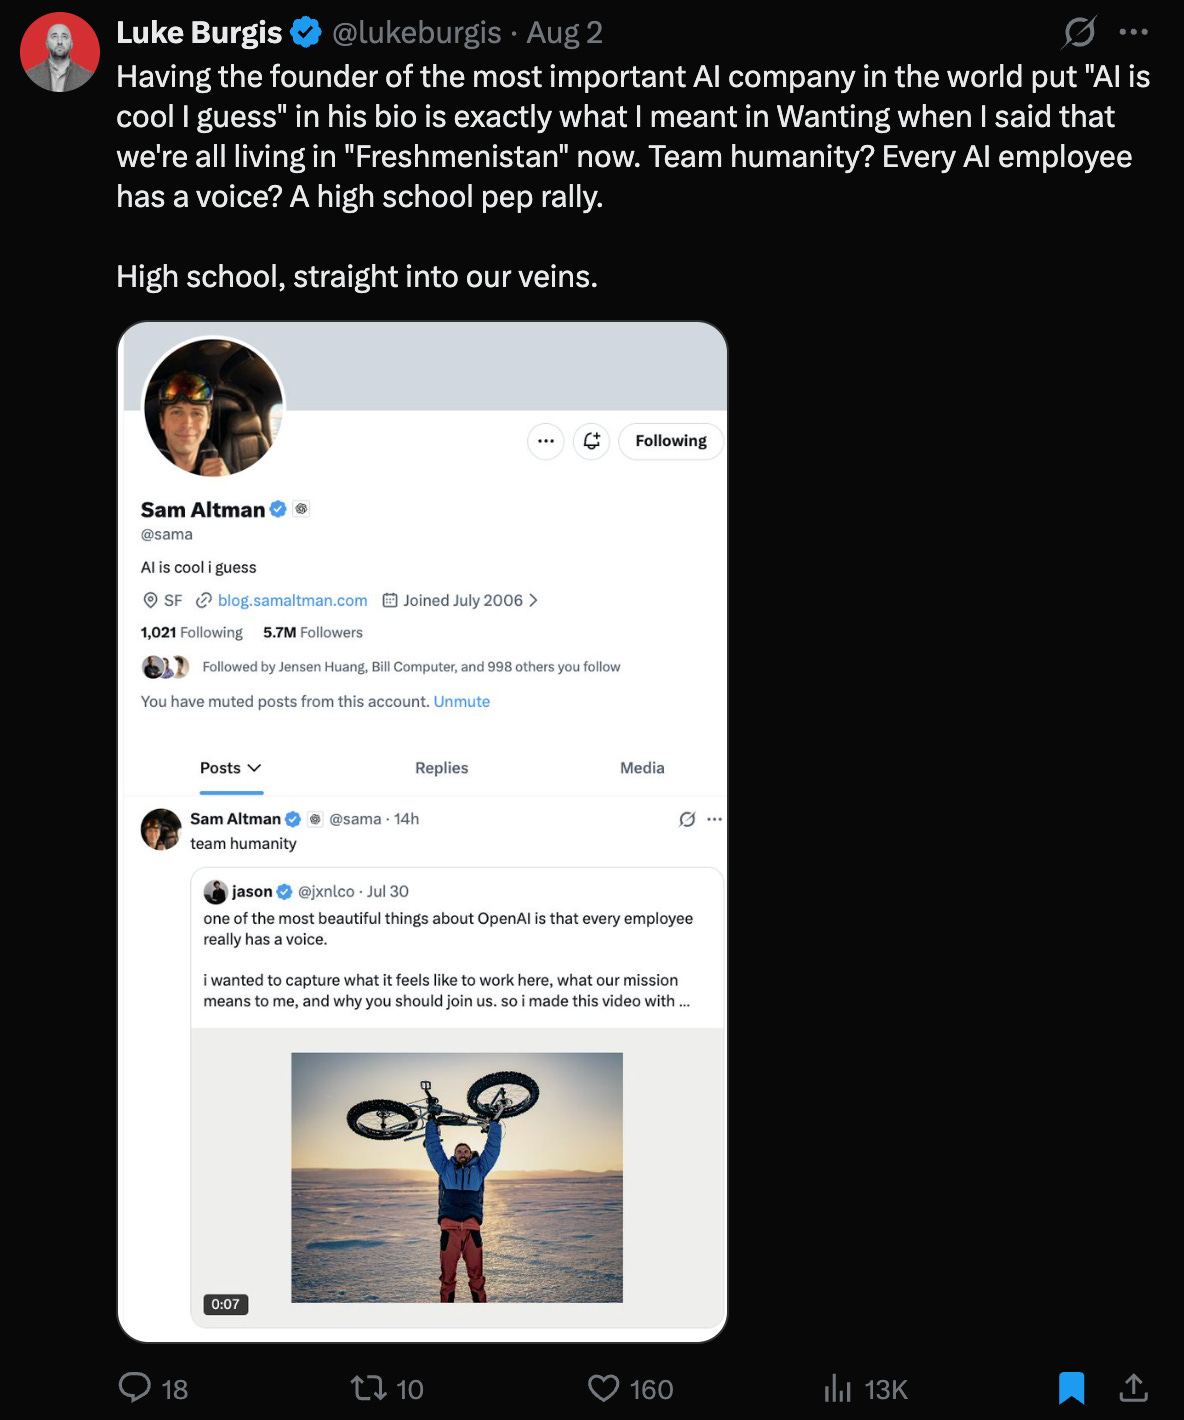Toggle the blue bookmark icon off
The height and width of the screenshot is (1420, 1184).
coord(1071,1388)
